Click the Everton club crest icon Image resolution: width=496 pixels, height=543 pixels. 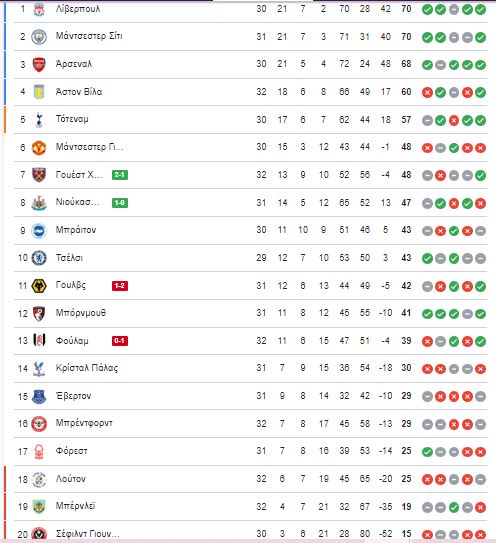[39, 397]
